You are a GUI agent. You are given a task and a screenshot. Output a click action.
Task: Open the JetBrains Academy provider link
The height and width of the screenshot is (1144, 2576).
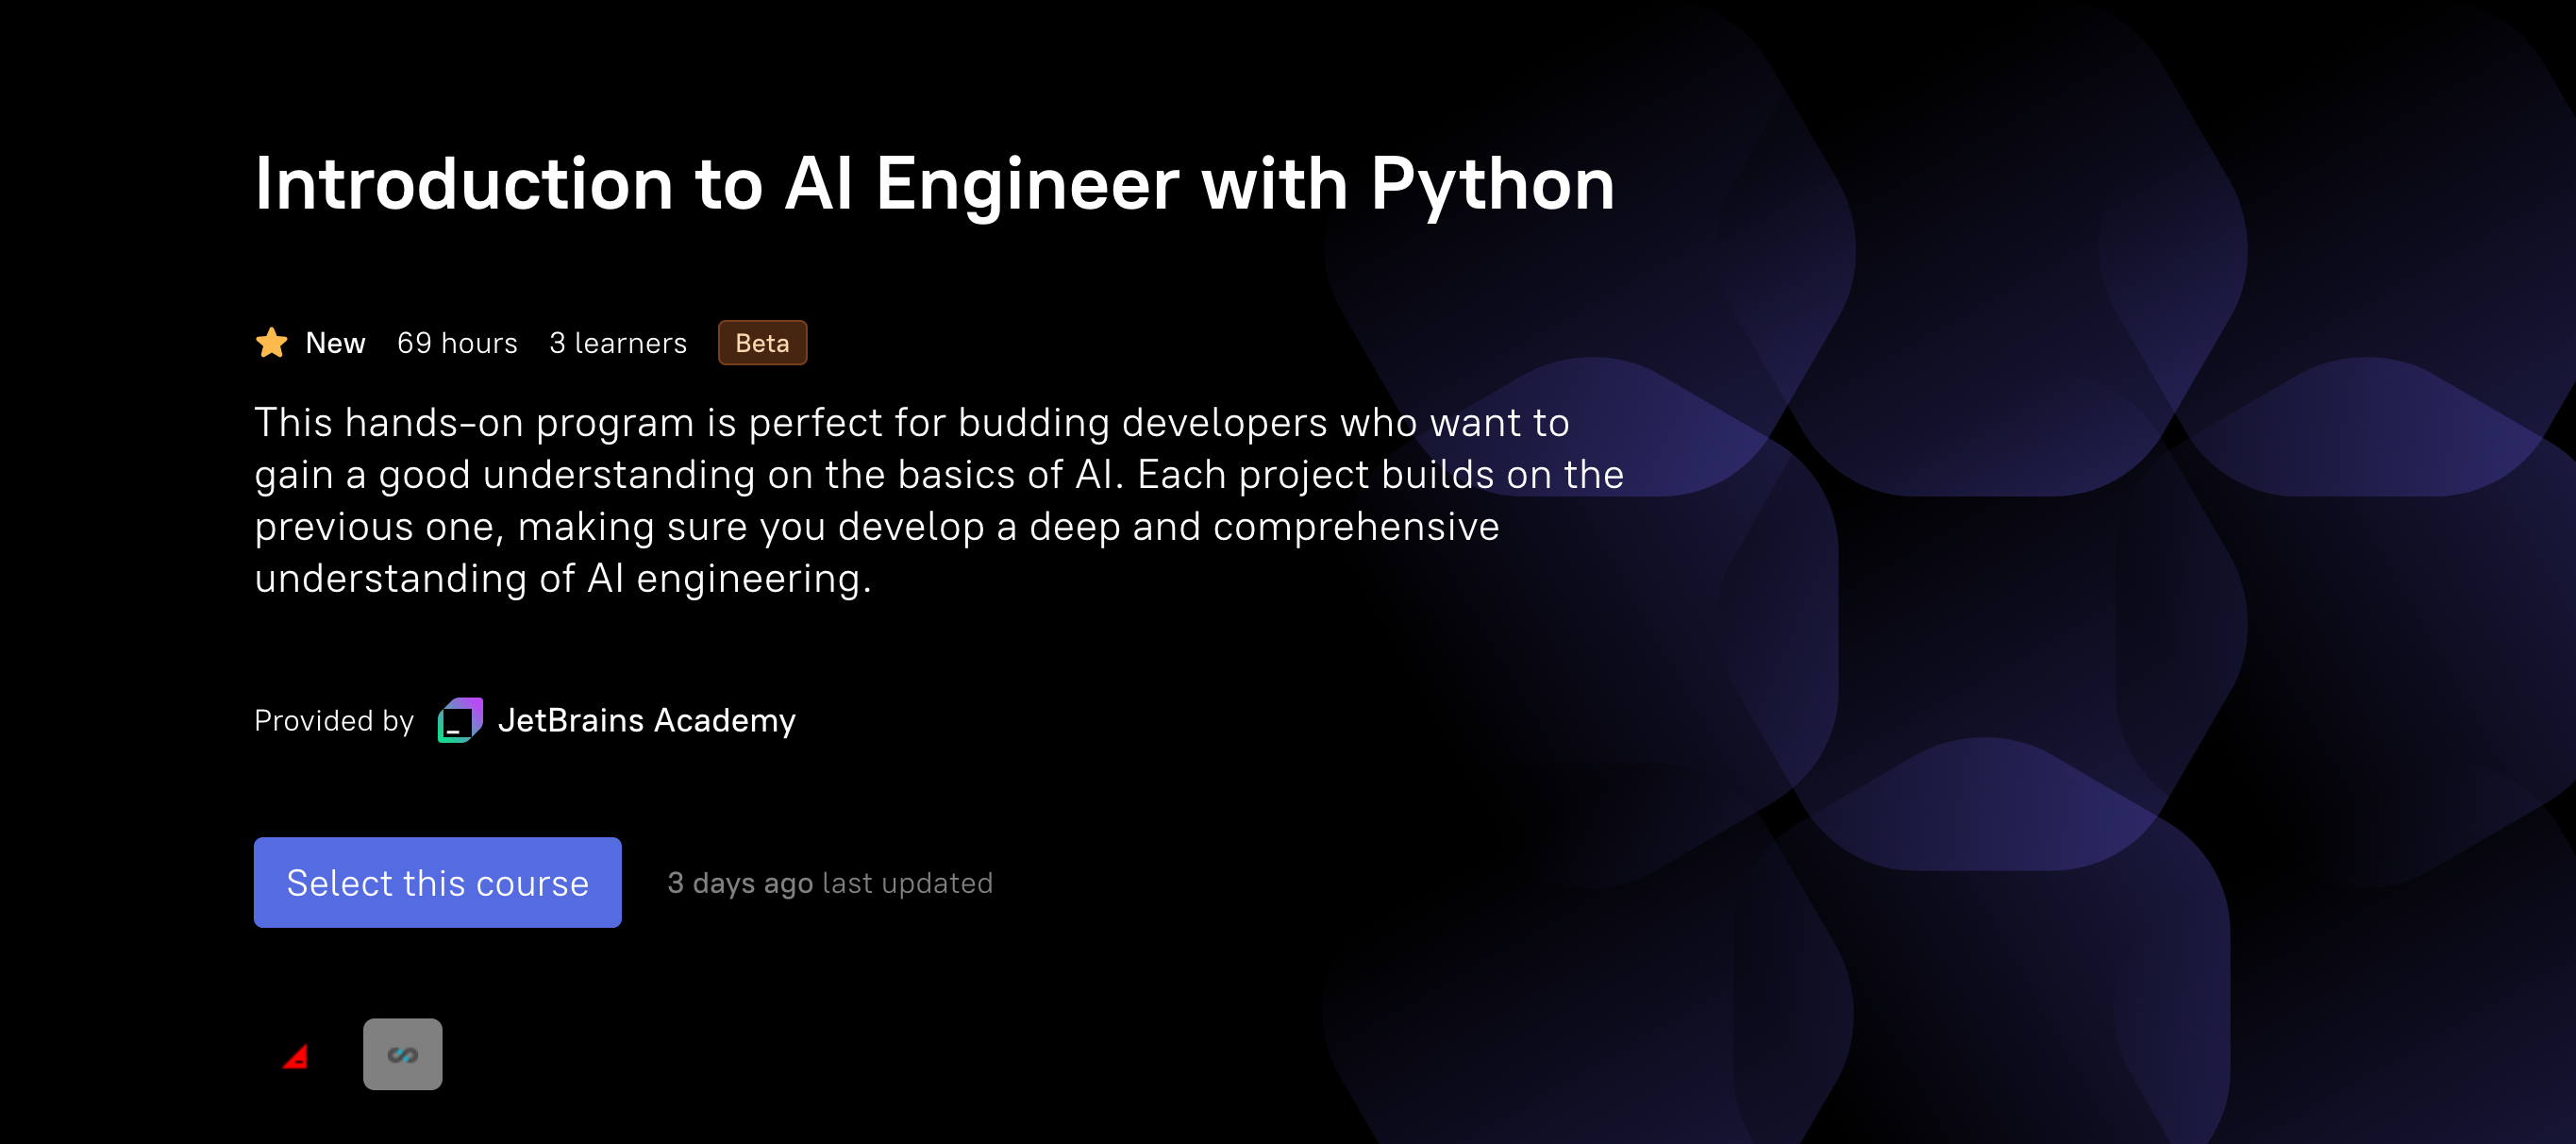(646, 720)
